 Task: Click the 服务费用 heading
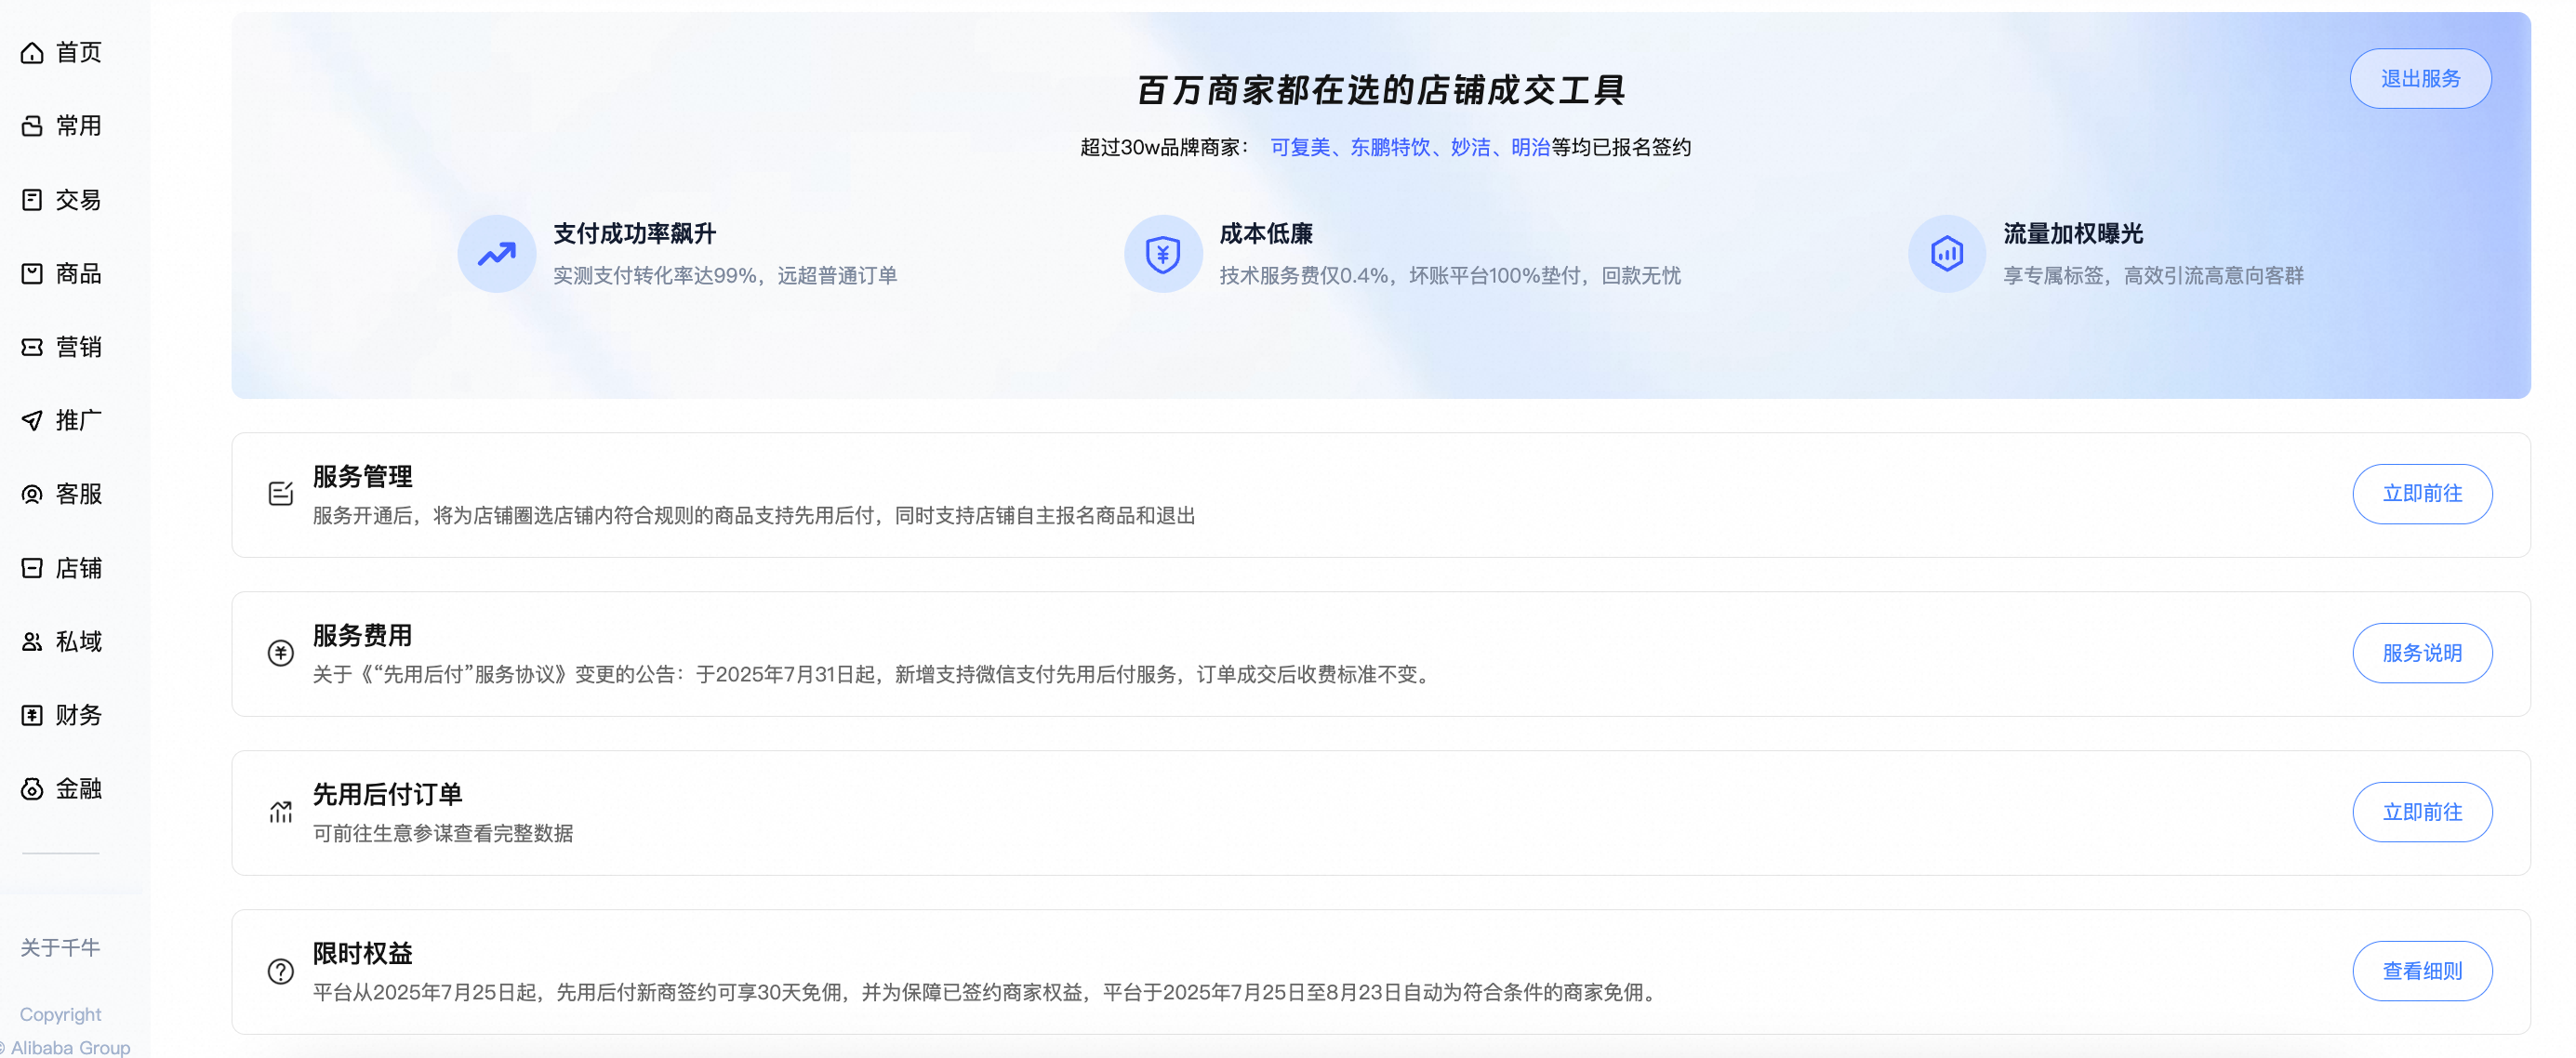pos(363,636)
